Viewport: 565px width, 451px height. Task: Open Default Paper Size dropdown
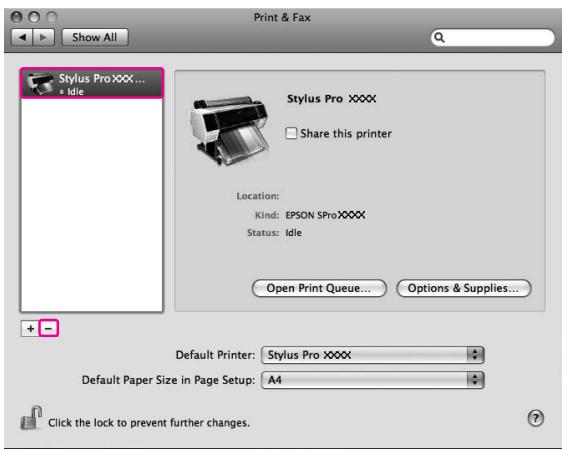[x=373, y=380]
